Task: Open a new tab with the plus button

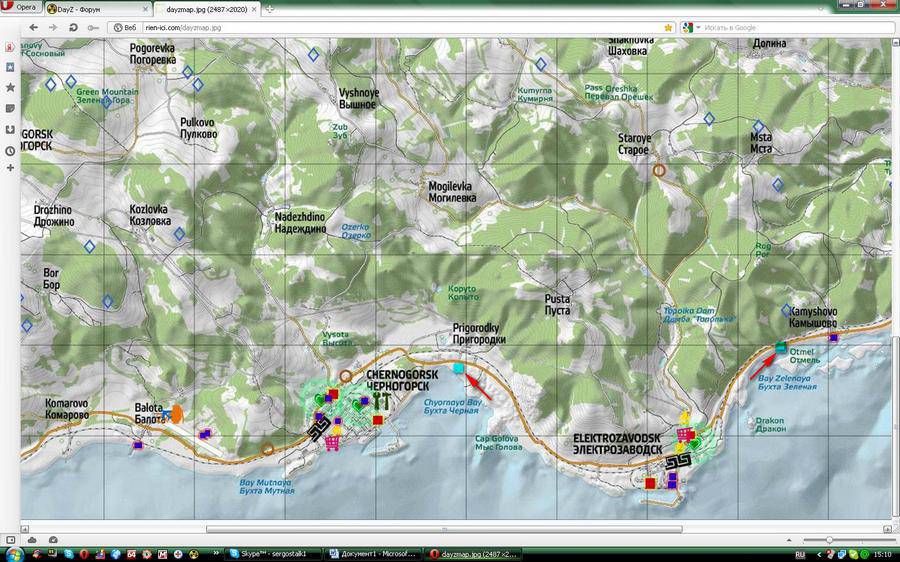Action: click(270, 9)
